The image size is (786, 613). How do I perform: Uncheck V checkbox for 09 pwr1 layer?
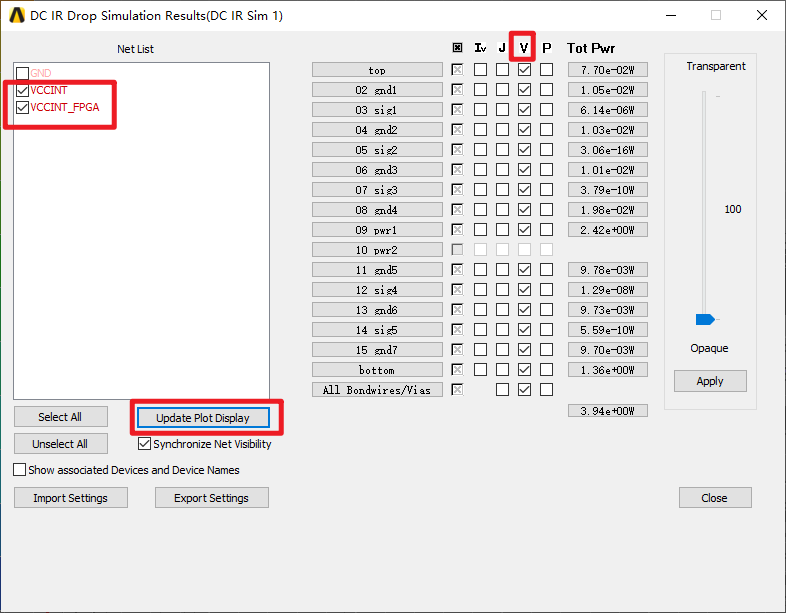click(x=524, y=230)
